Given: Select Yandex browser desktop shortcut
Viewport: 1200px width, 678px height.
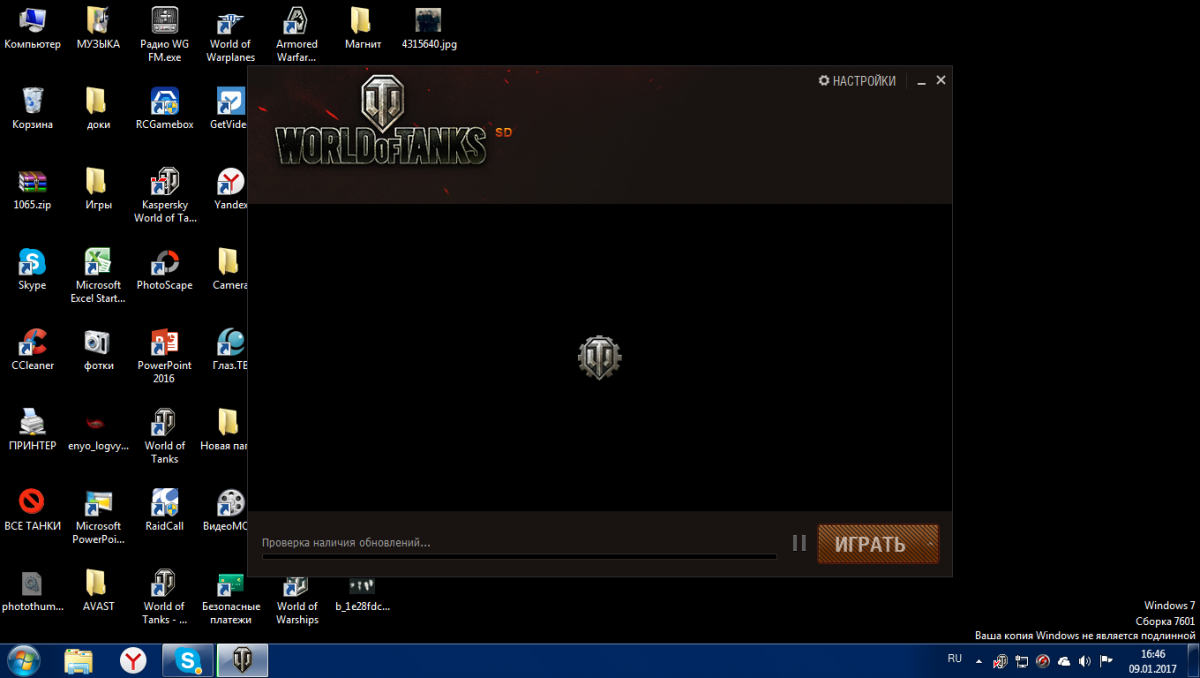Looking at the screenshot, I should (230, 188).
